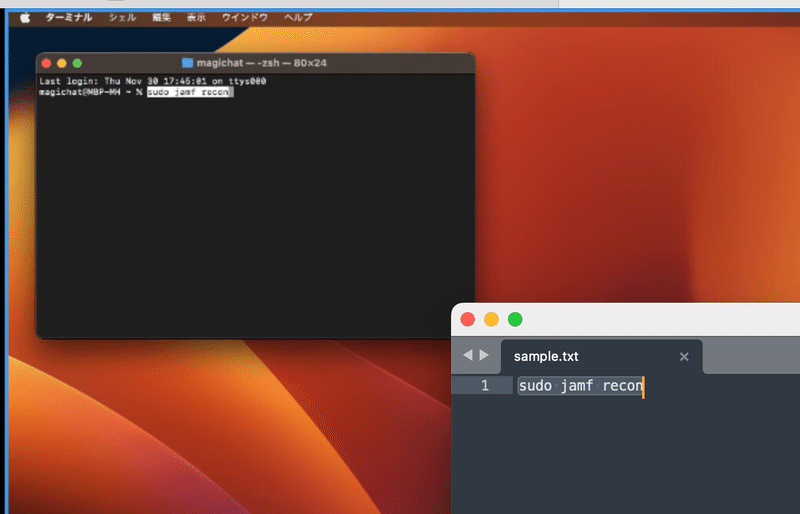The height and width of the screenshot is (514, 800).
Task: Select the sample.txt tab
Action: [602, 356]
